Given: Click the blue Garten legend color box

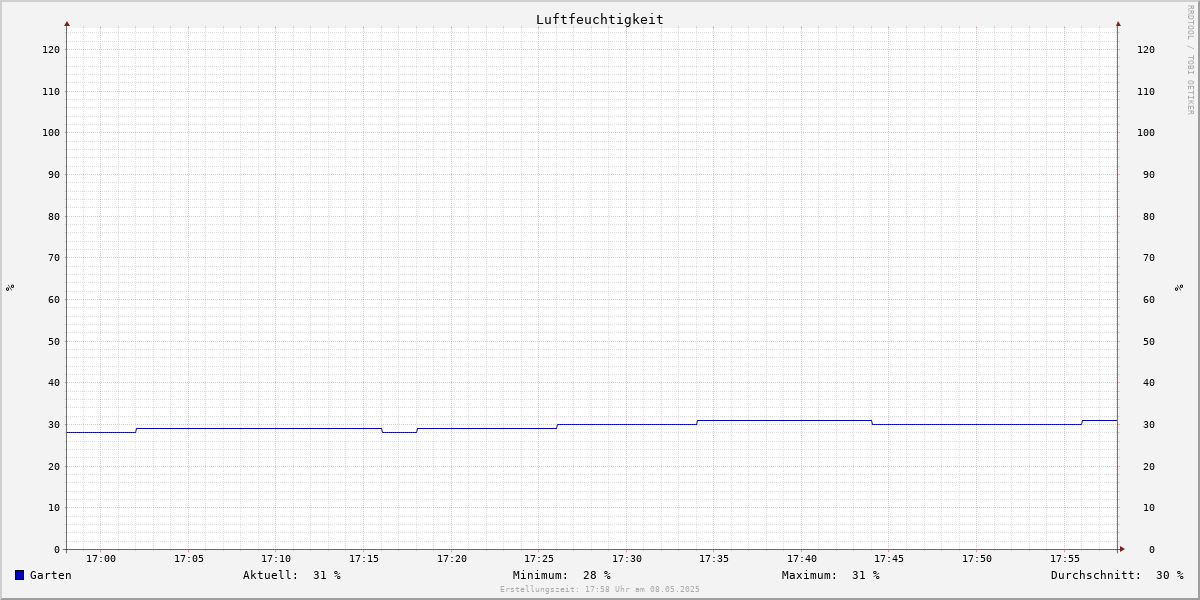Looking at the screenshot, I should 19,575.
